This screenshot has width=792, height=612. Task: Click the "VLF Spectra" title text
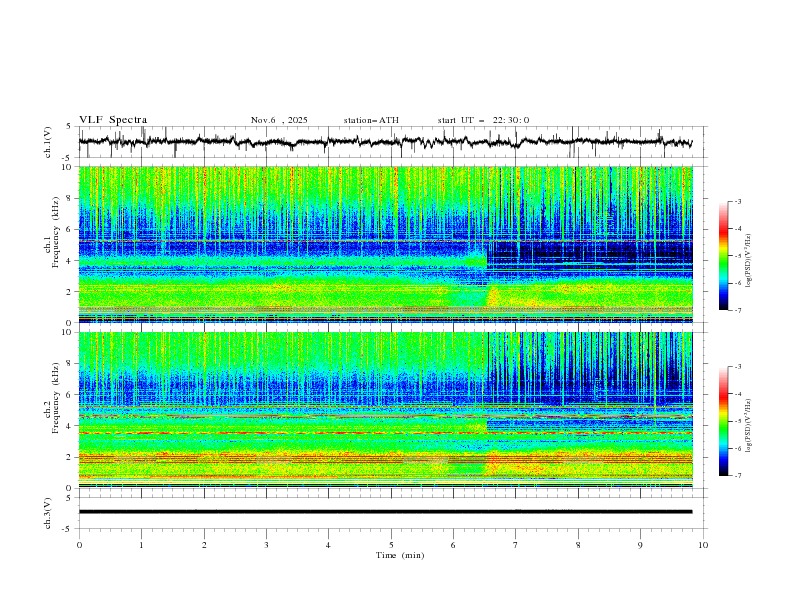pyautogui.click(x=113, y=120)
